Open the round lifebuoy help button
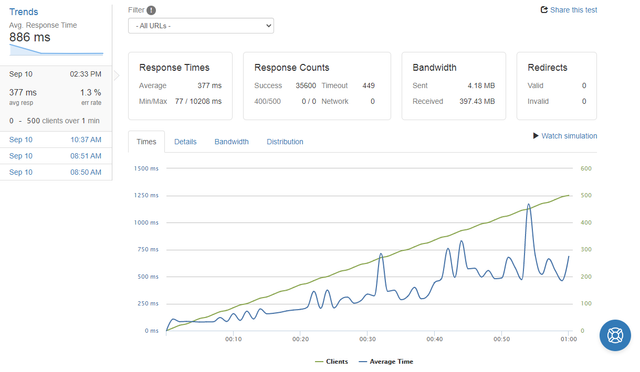 pyautogui.click(x=615, y=335)
